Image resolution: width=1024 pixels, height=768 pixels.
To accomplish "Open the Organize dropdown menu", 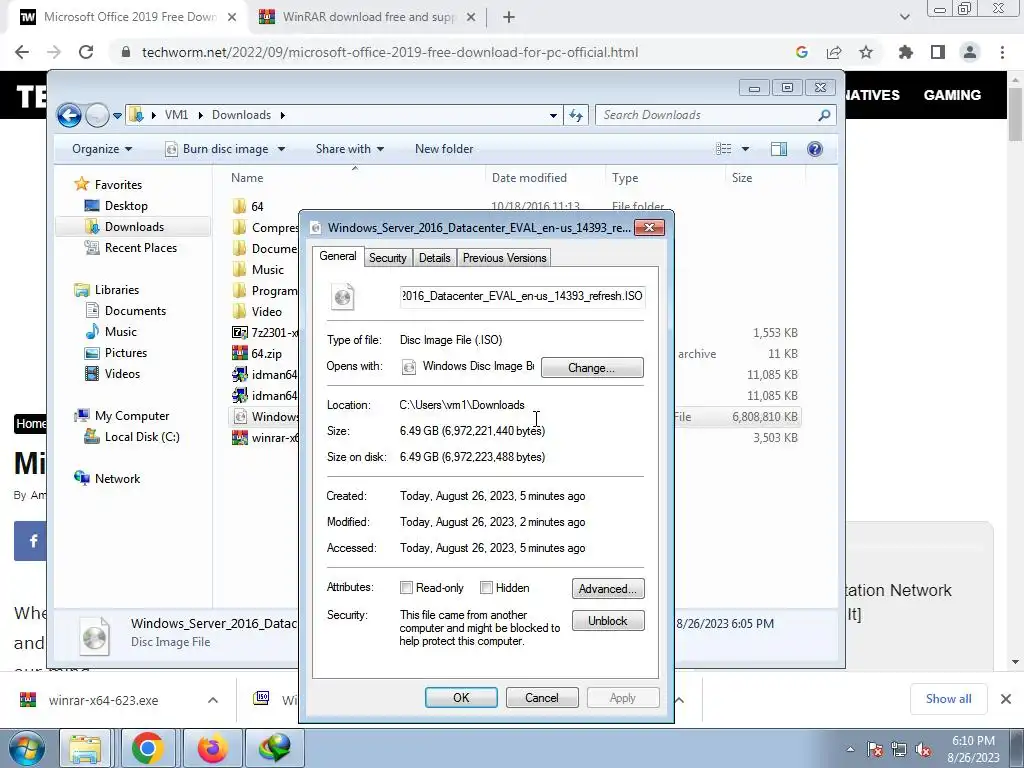I will pos(102,149).
